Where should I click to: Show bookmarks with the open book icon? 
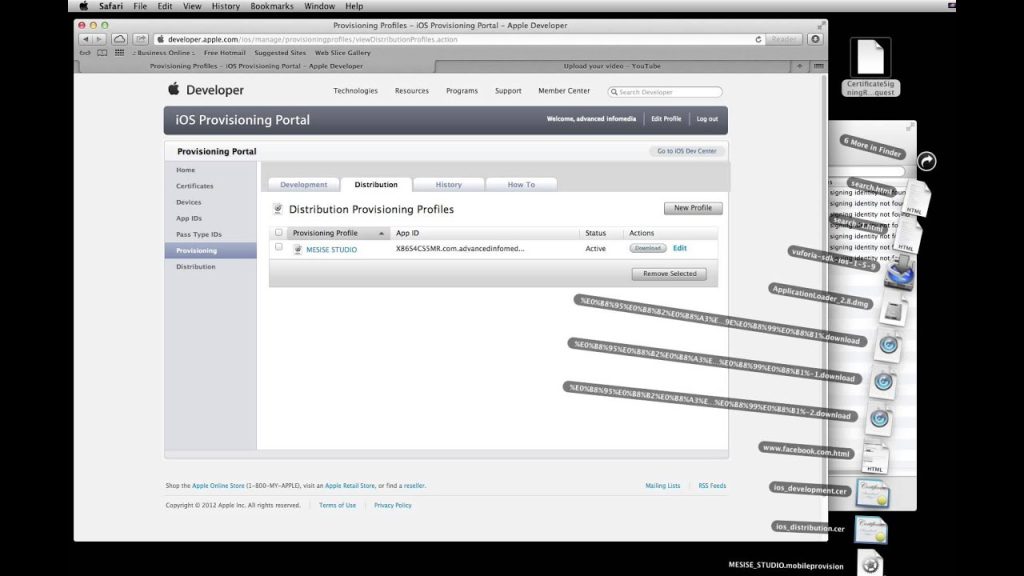coord(103,53)
